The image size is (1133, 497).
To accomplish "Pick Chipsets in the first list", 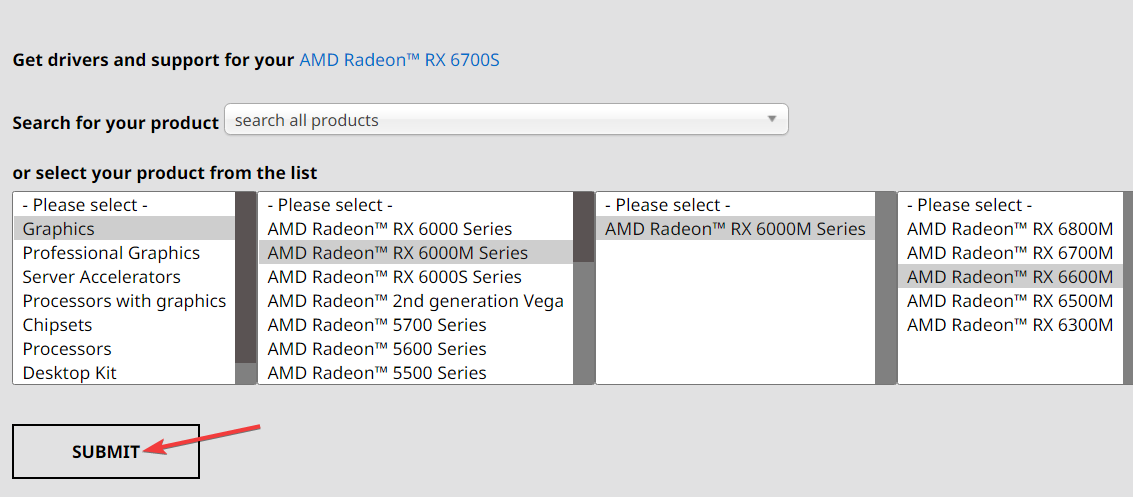I will coord(57,325).
